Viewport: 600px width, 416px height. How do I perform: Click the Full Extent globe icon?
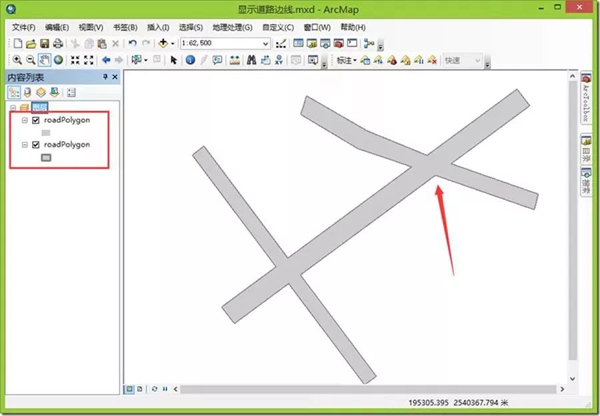coord(58,60)
